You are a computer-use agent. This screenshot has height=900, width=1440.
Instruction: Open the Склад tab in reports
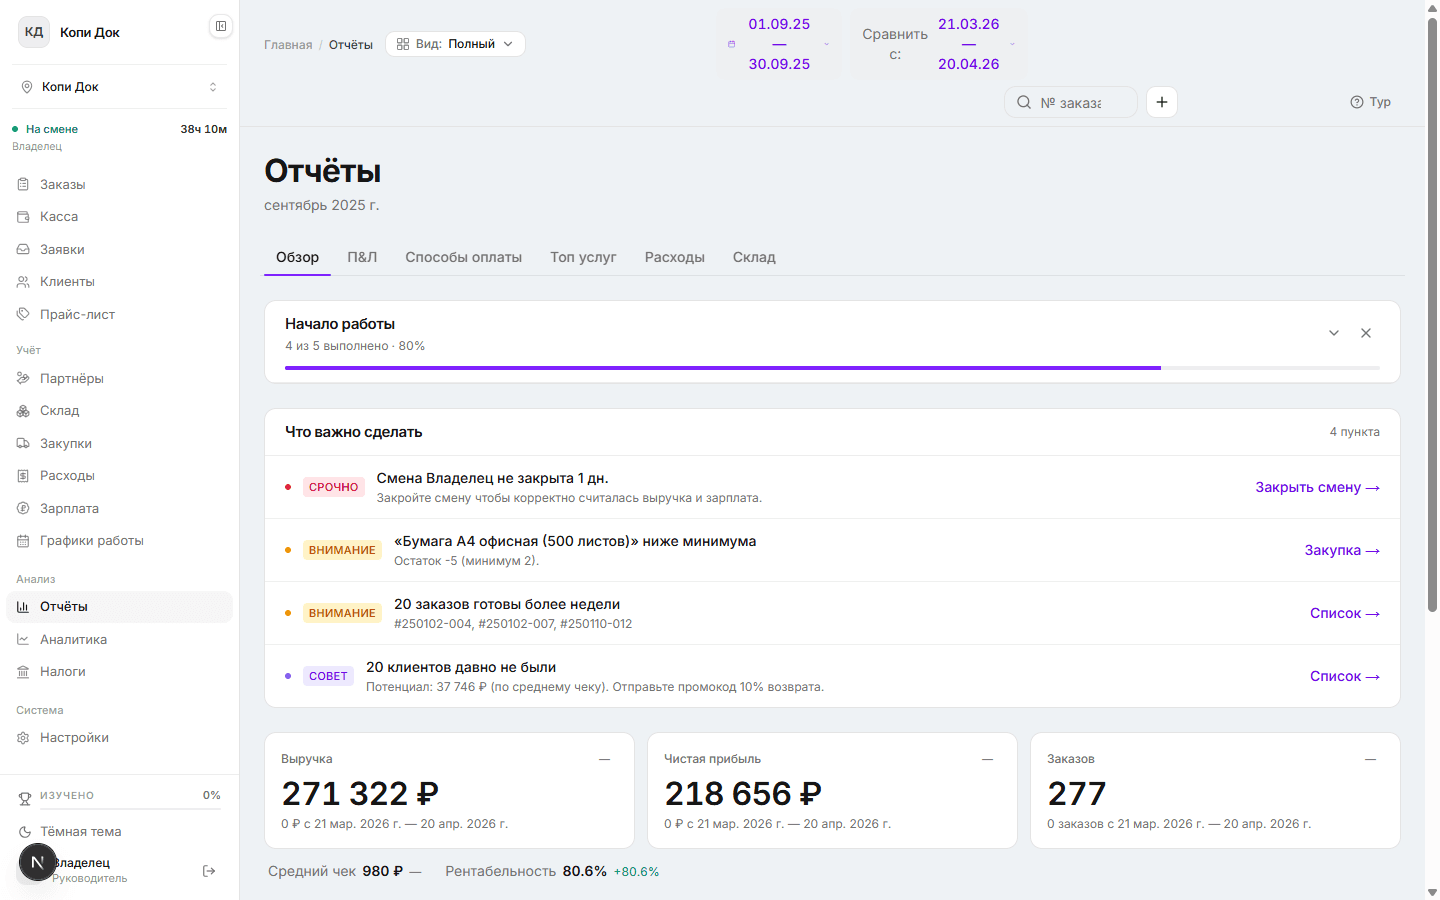click(754, 257)
